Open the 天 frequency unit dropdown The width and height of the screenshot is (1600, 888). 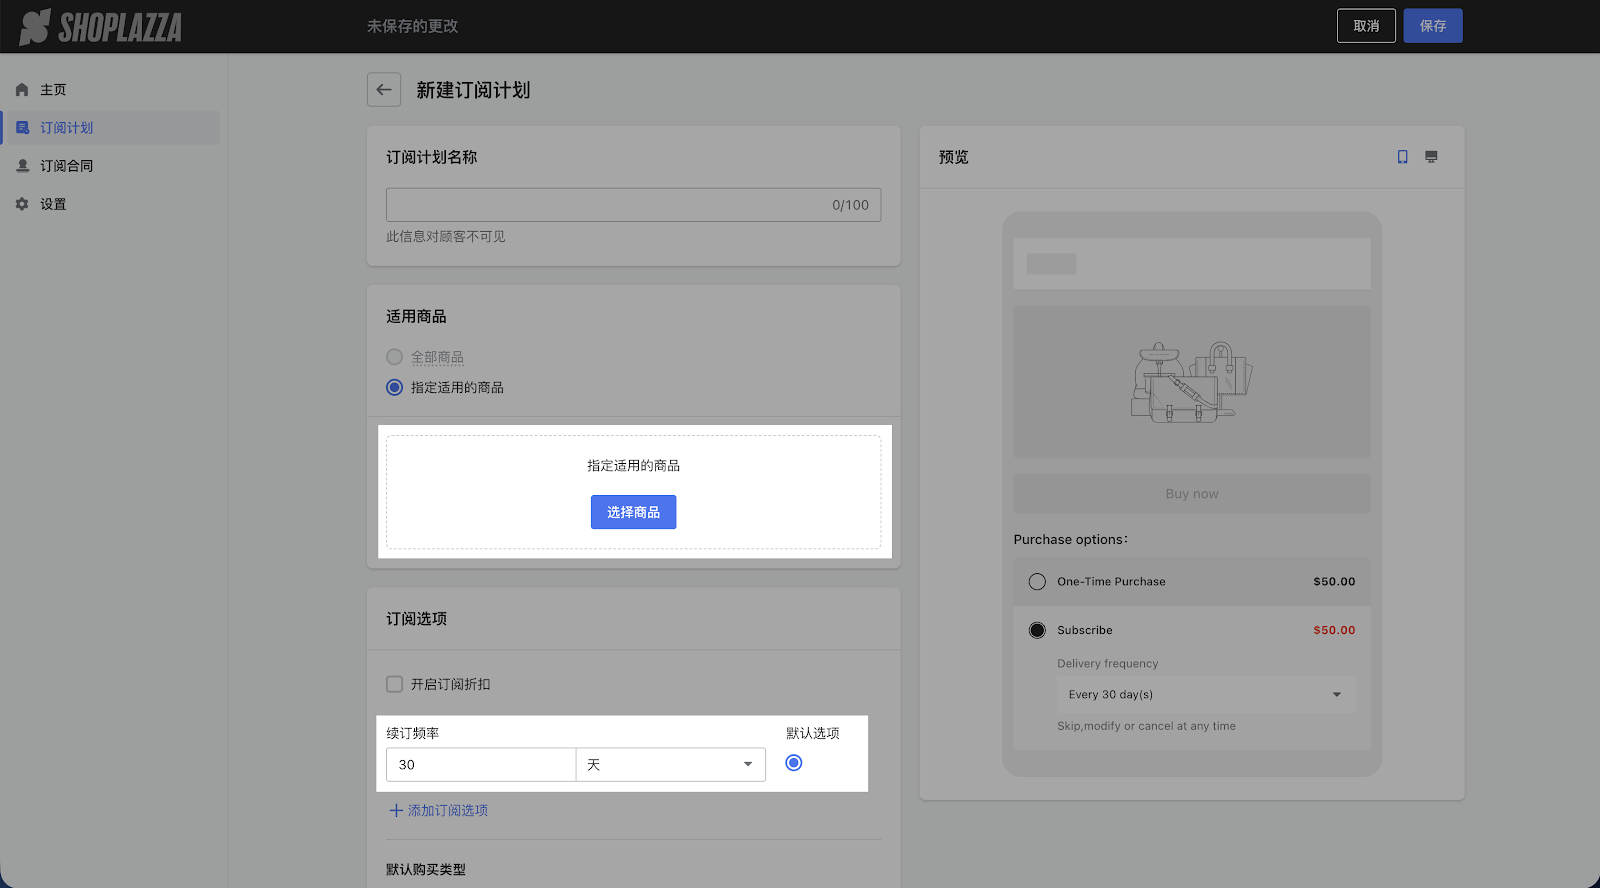[670, 765]
